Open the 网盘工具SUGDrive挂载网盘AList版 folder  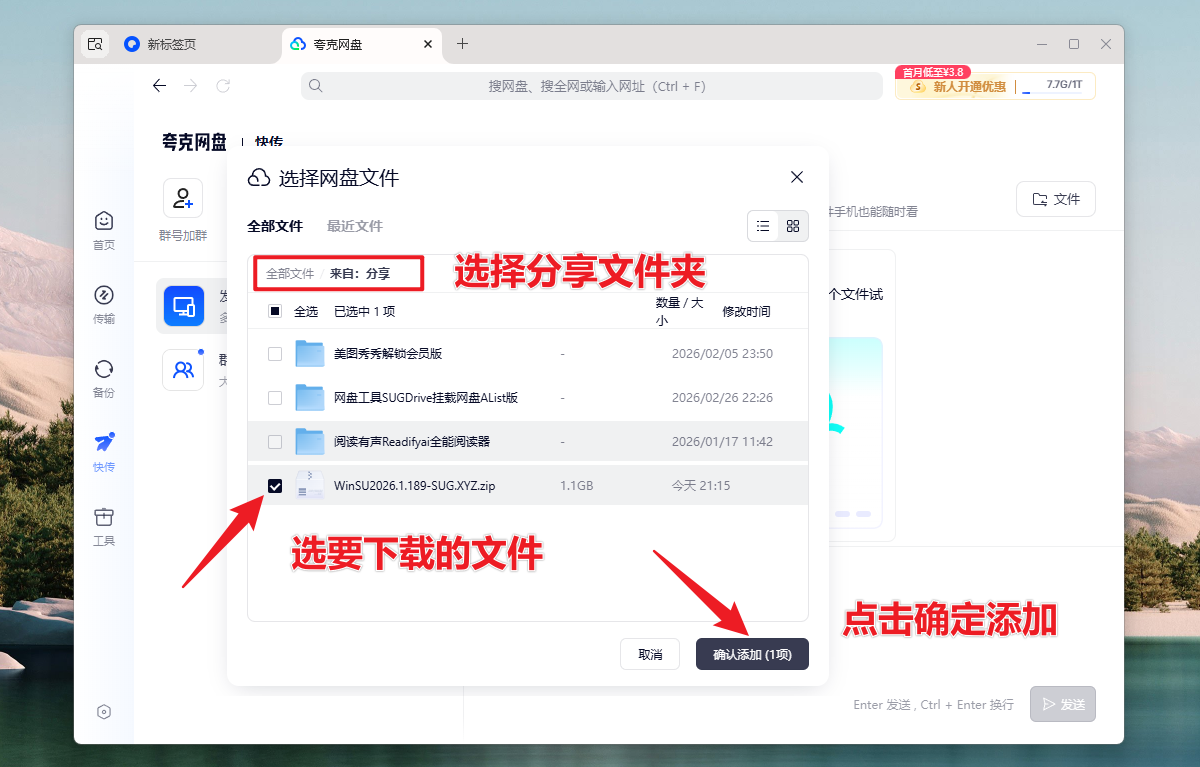pos(425,397)
